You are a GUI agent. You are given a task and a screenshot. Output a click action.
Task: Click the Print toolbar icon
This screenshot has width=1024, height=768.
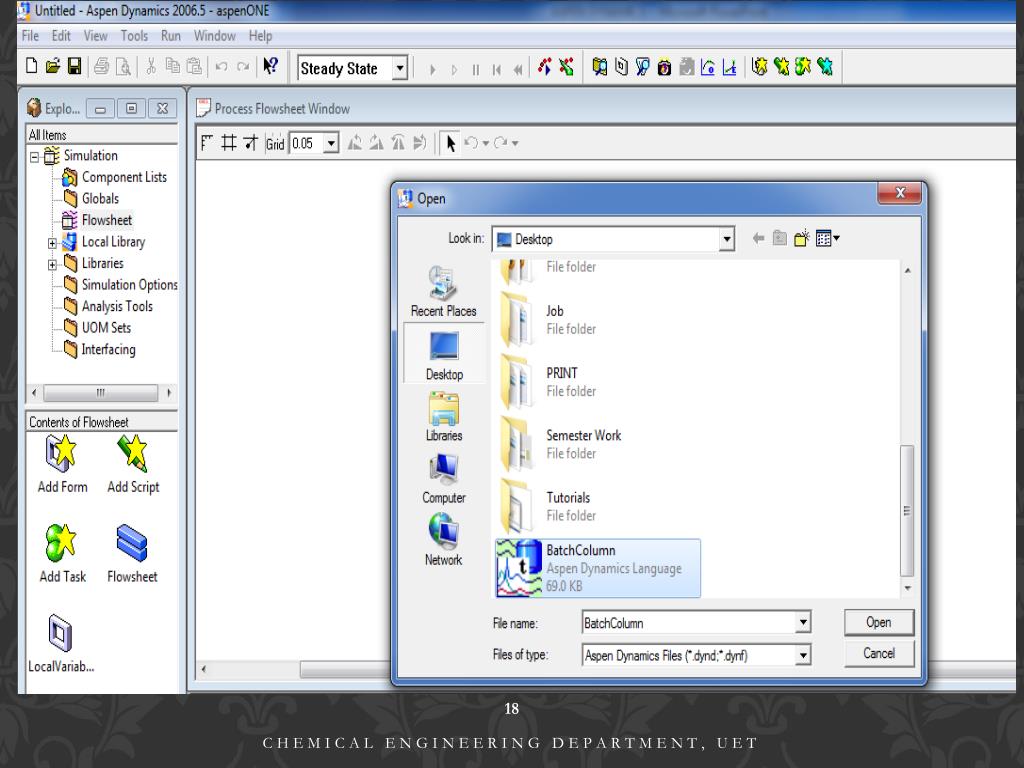101,66
